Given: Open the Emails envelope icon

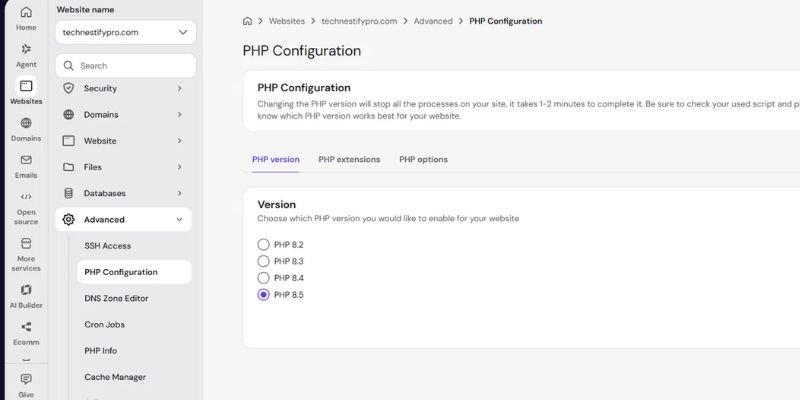Looking at the screenshot, I should click(26, 160).
